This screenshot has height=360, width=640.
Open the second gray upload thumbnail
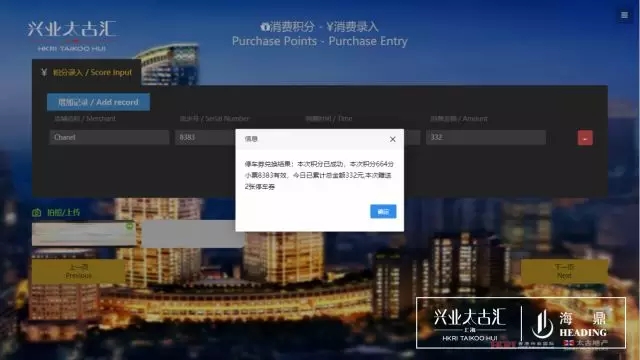(x=193, y=234)
